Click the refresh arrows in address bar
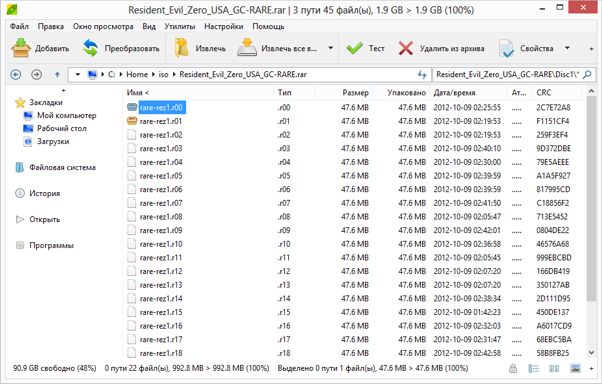 [422, 75]
